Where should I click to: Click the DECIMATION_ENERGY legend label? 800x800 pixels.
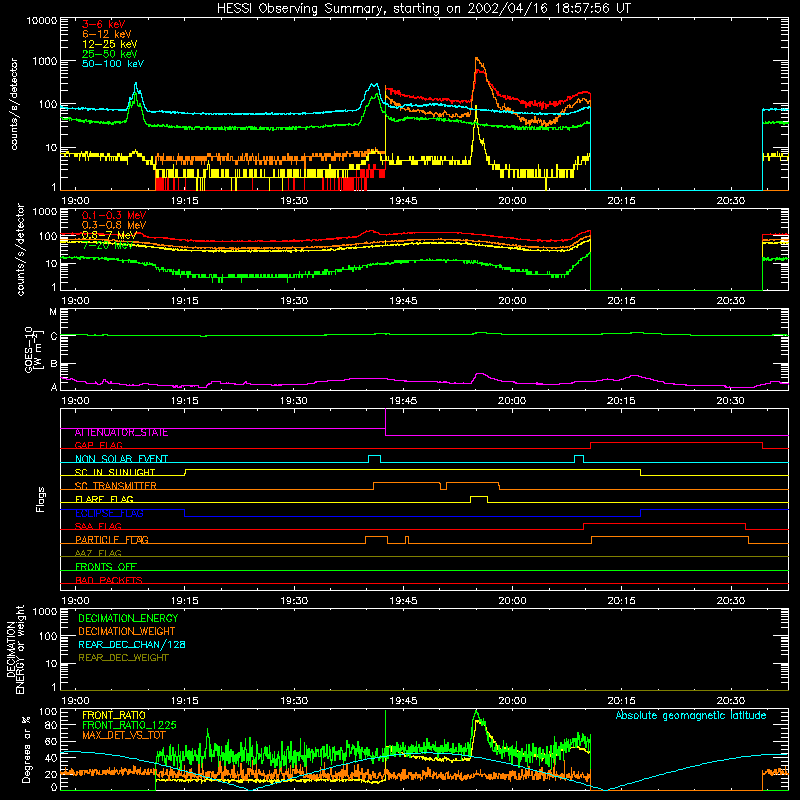tap(128, 618)
